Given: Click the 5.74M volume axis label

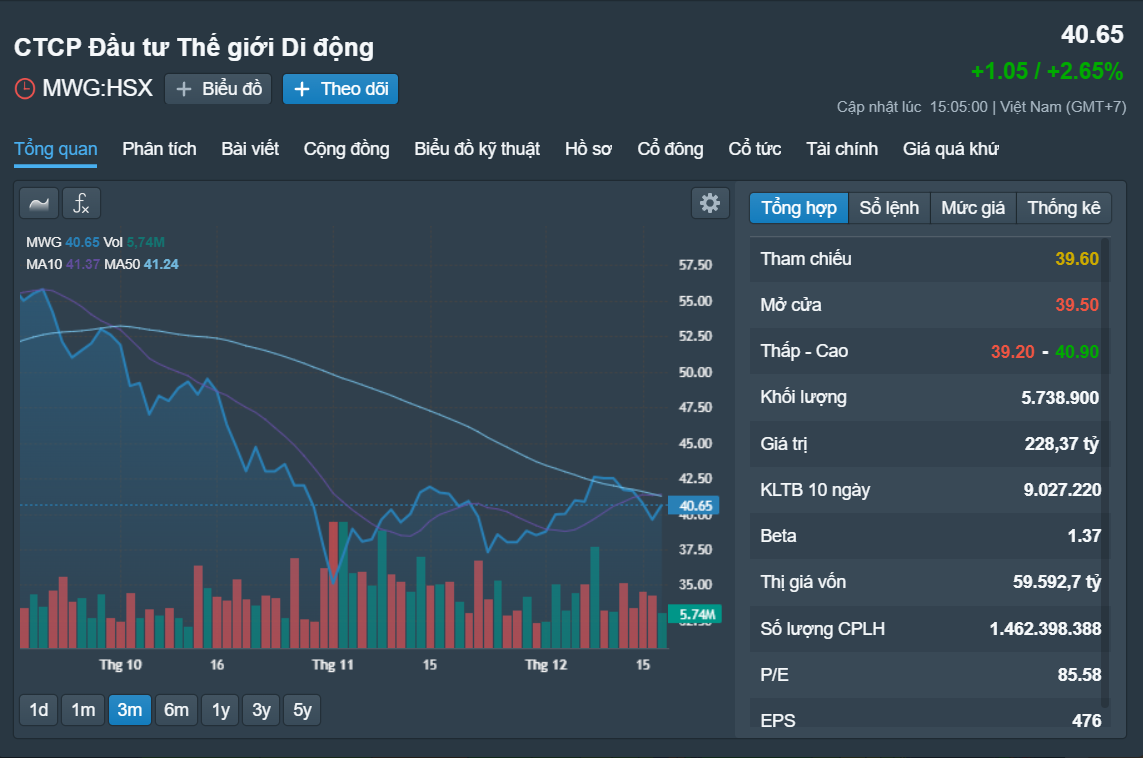Looking at the screenshot, I should pyautogui.click(x=695, y=614).
